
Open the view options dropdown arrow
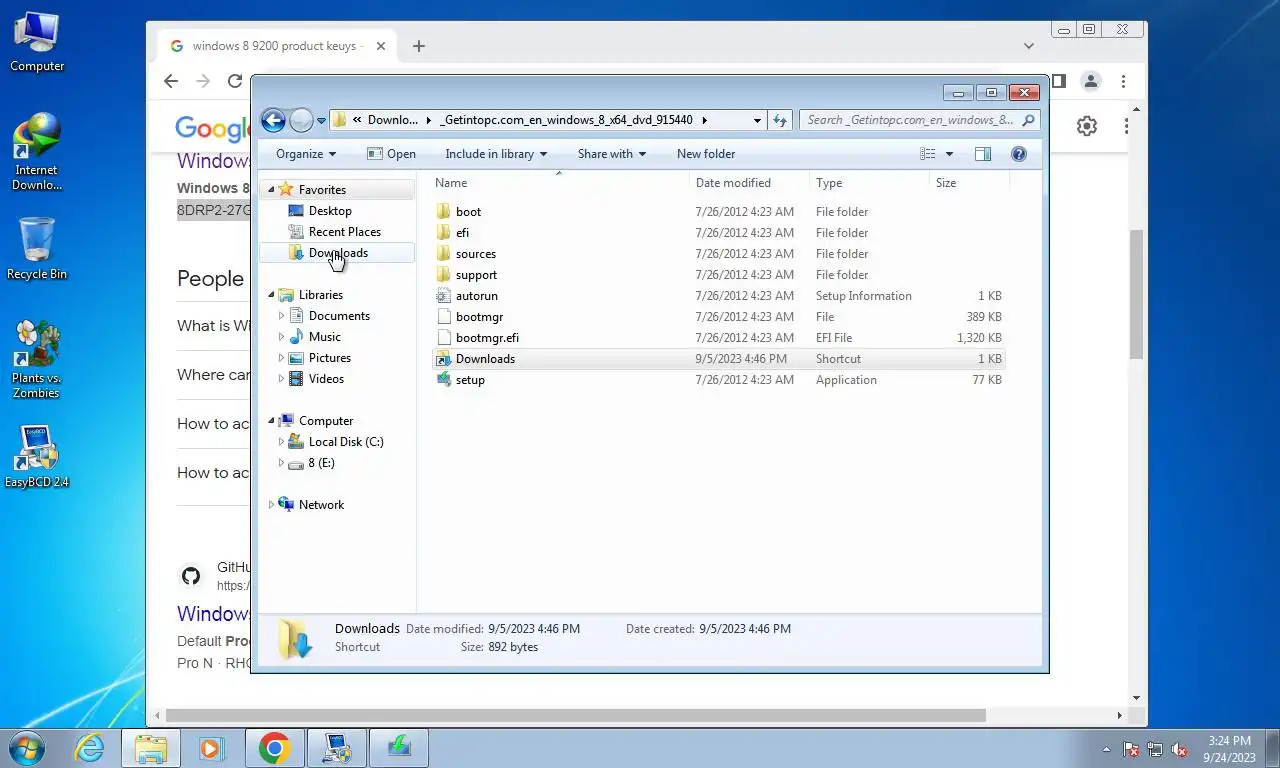(949, 154)
